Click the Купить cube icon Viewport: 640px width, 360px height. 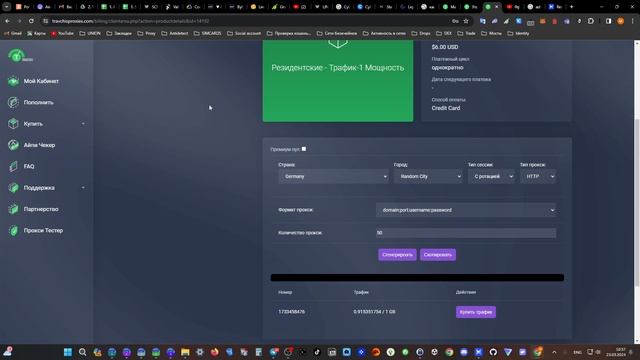13,124
